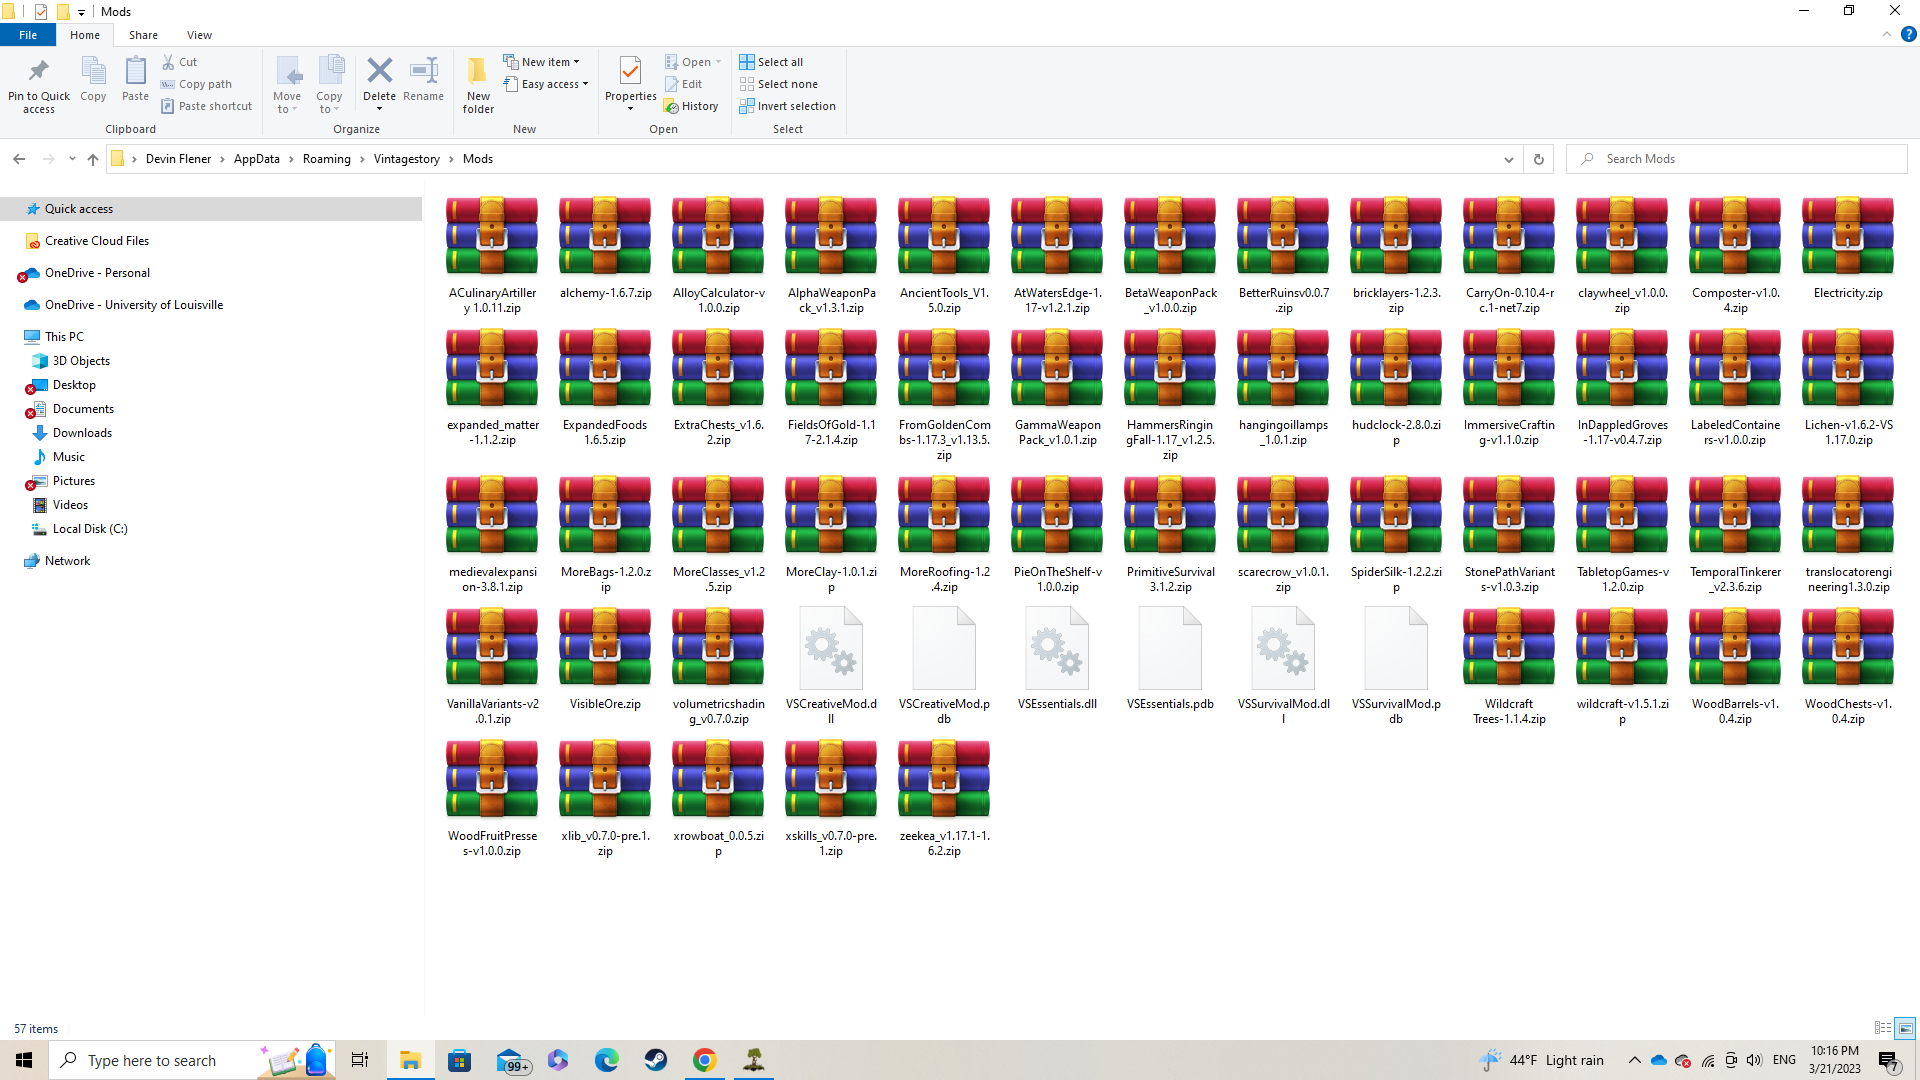Open Properties from the ribbon
The height and width of the screenshot is (1080, 1920).
click(630, 72)
